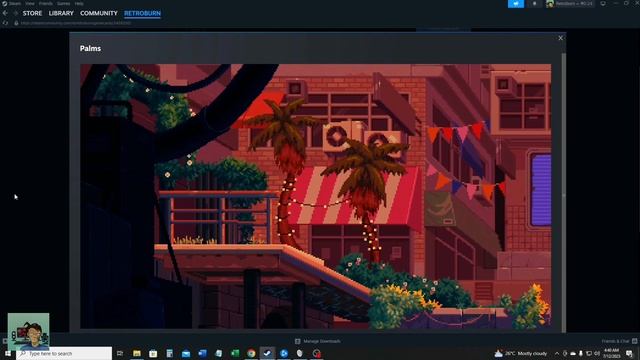This screenshot has width=640, height=360.
Task: Open Task View on taskbar
Action: coord(120,353)
